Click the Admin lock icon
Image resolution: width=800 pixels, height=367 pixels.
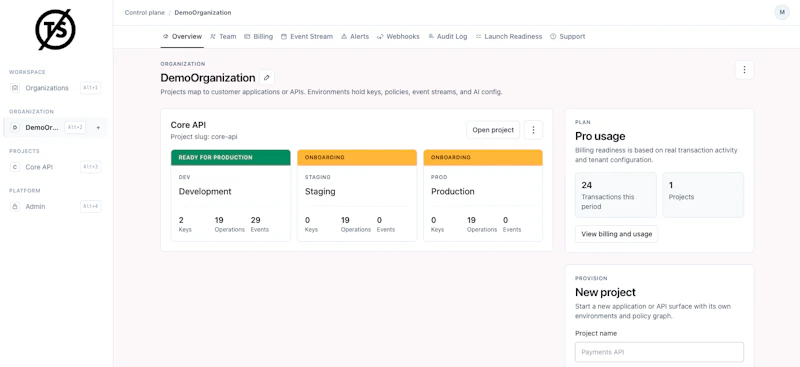pos(15,207)
